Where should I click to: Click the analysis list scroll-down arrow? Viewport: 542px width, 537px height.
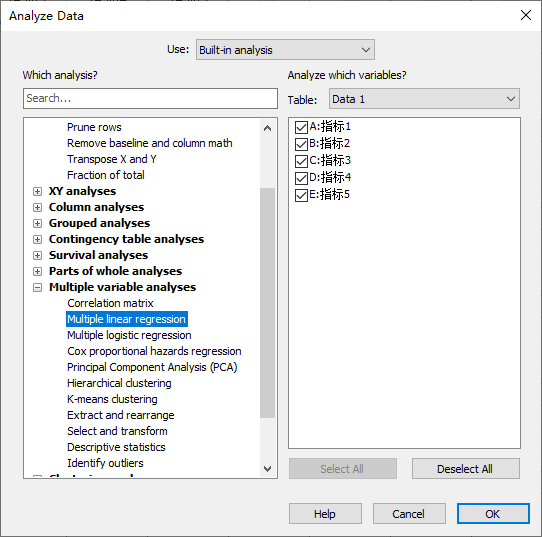pyautogui.click(x=267, y=469)
